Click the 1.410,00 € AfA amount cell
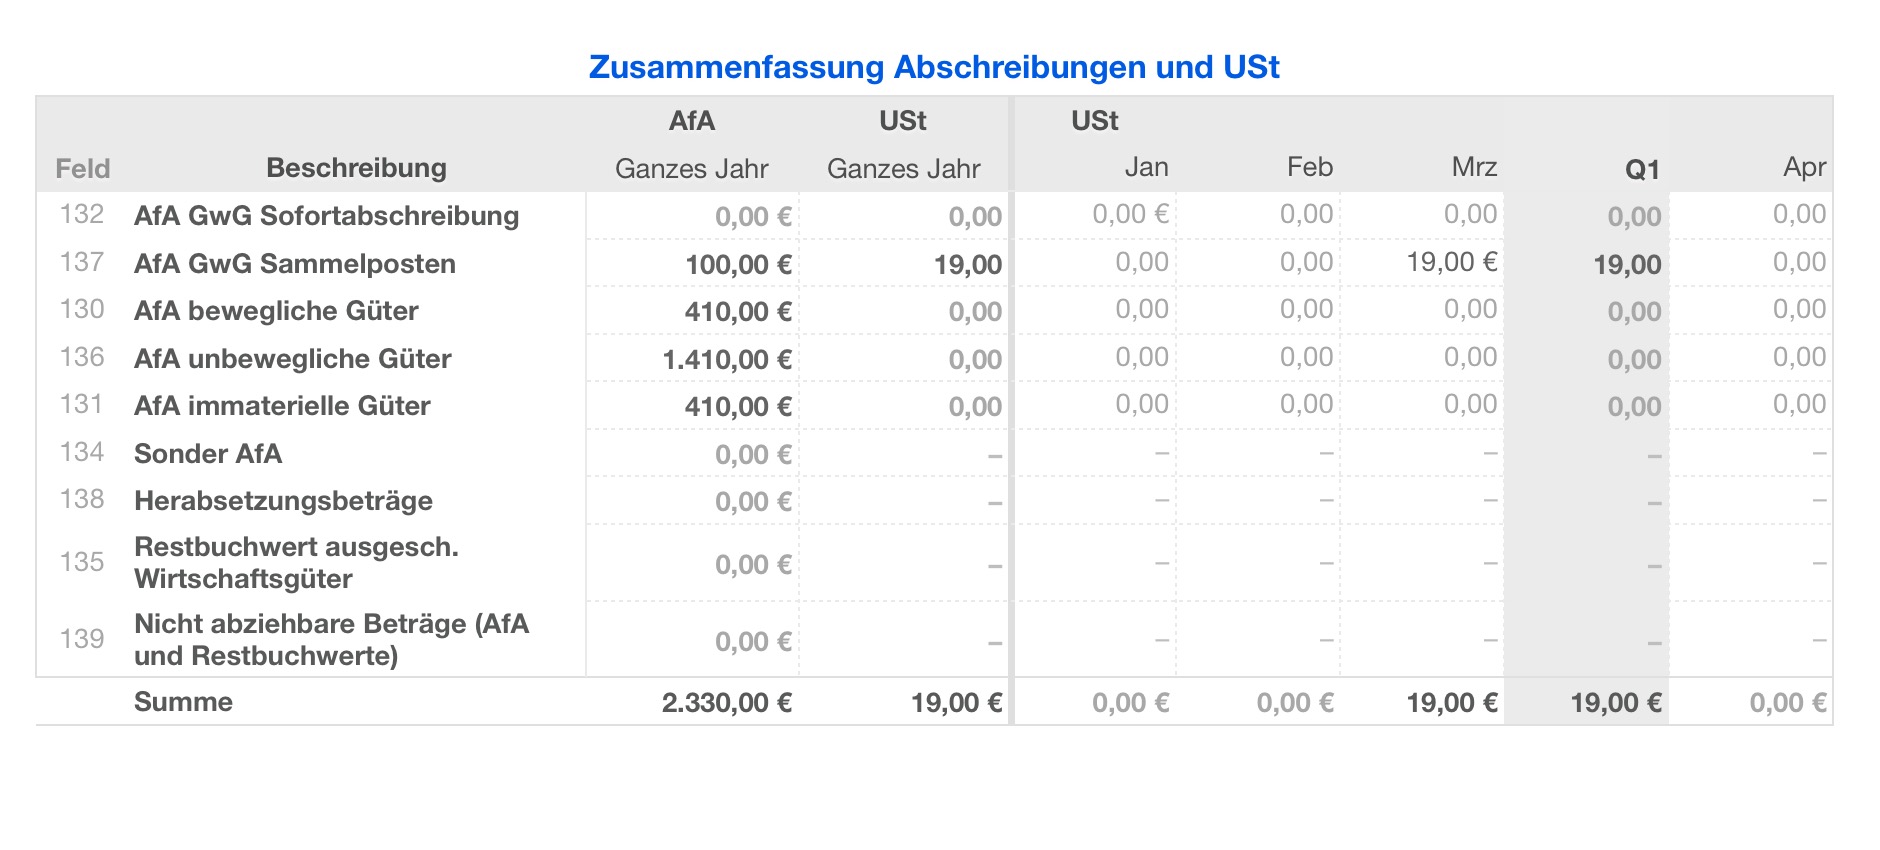The height and width of the screenshot is (850, 1880). pos(727,359)
